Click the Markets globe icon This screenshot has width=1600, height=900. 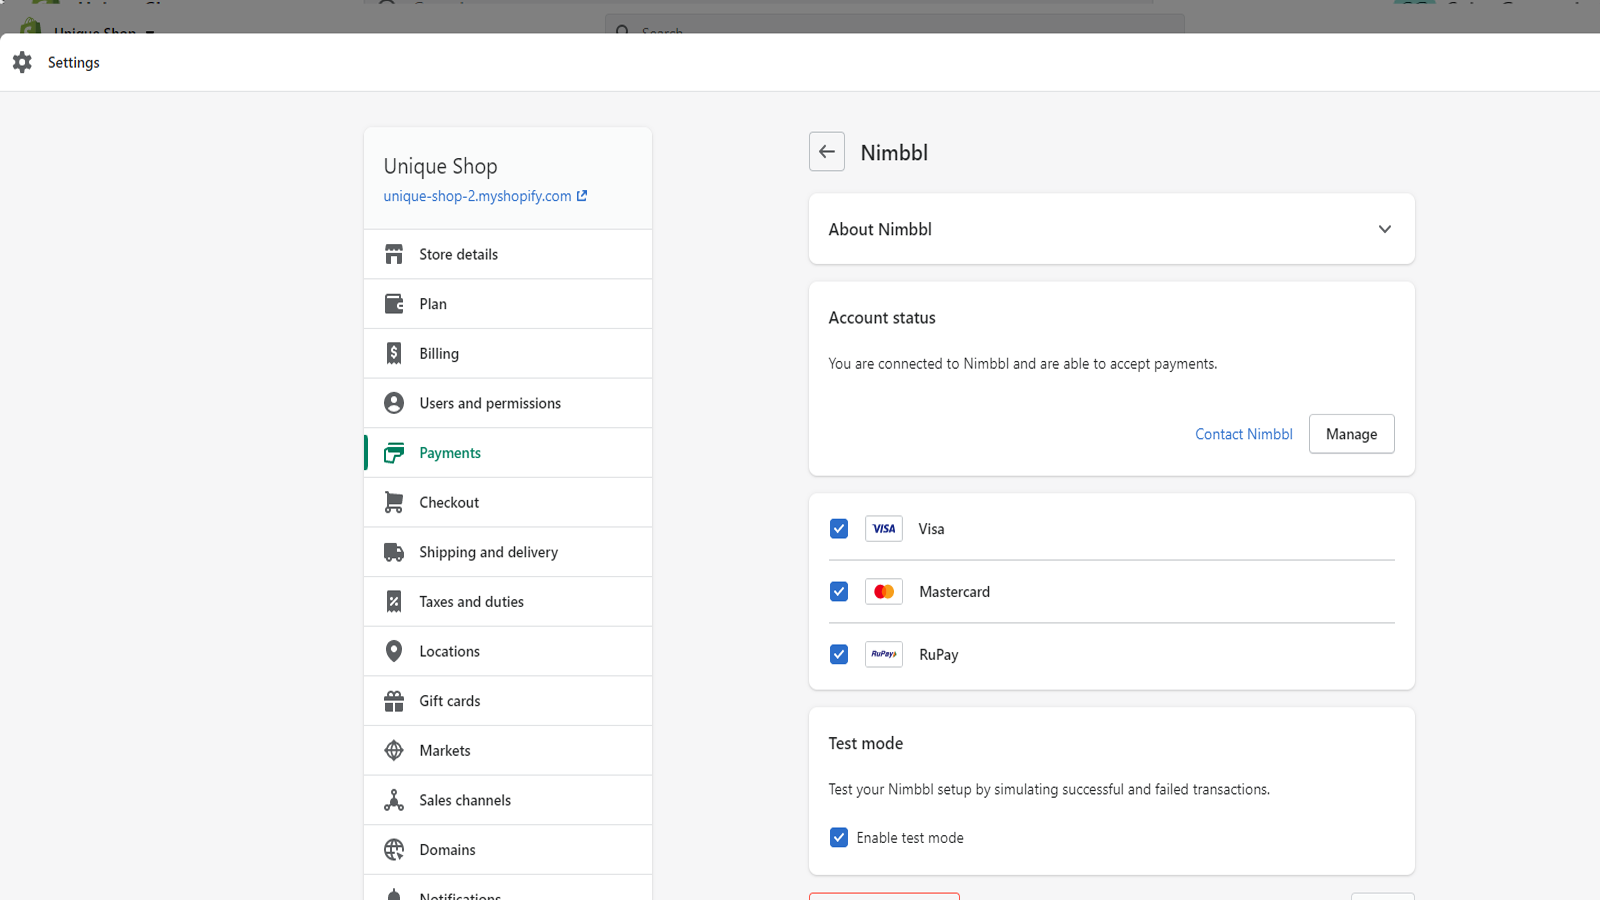tap(394, 751)
